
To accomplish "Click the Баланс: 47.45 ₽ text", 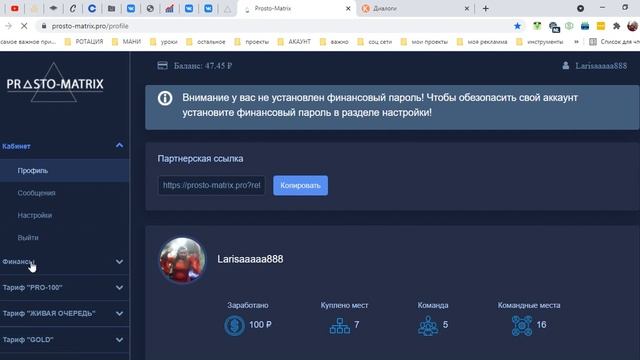I will tap(203, 66).
